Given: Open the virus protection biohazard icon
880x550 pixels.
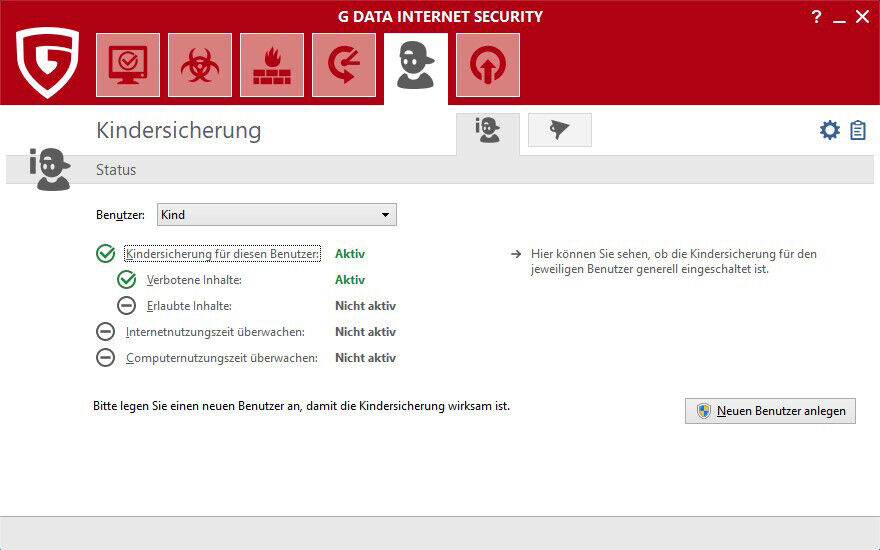Looking at the screenshot, I should click(x=200, y=65).
